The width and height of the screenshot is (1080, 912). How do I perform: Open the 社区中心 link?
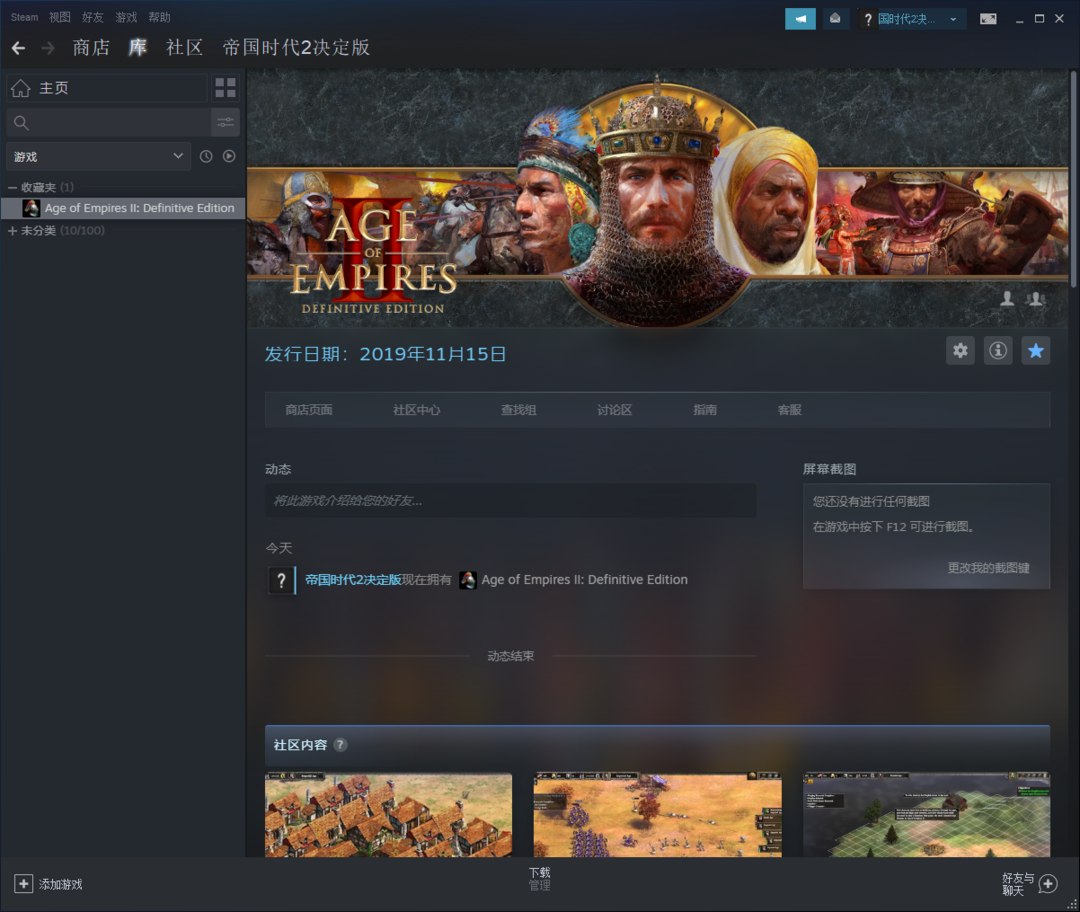416,410
